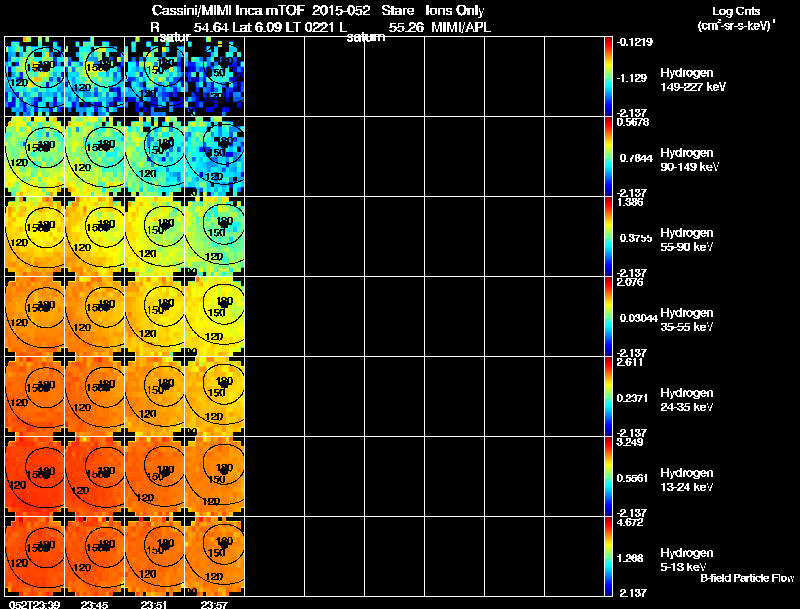
Task: Click the 'Hydrogen 90-149 keV' label
Action: pyautogui.click(x=690, y=160)
